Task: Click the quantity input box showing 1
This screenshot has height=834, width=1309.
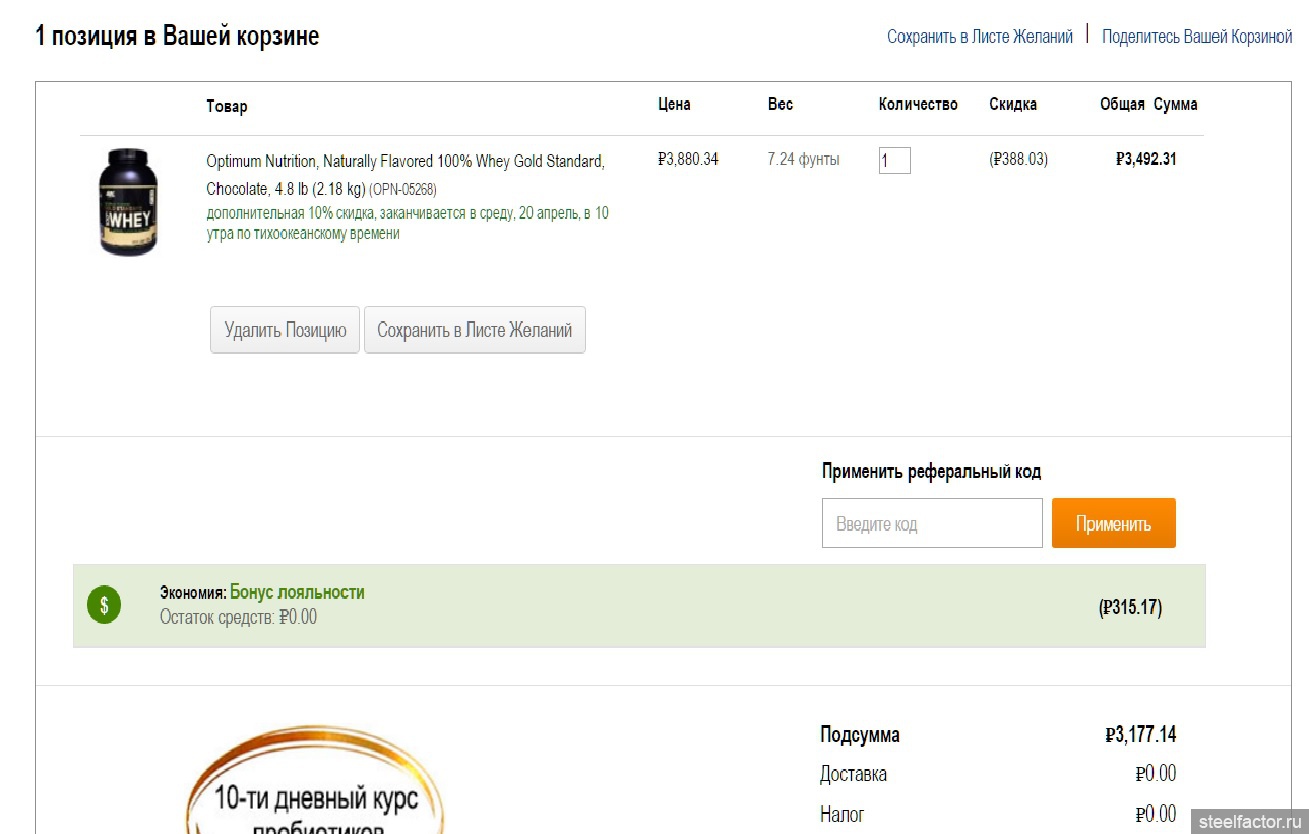Action: [x=895, y=160]
